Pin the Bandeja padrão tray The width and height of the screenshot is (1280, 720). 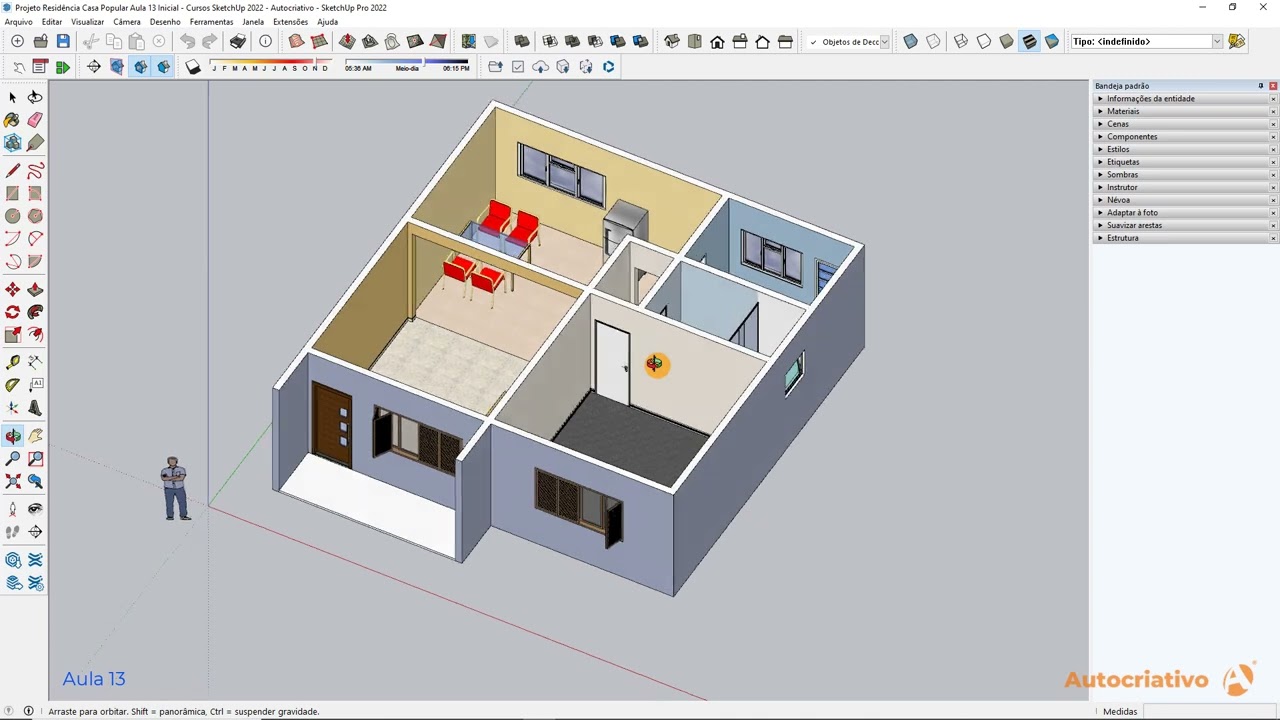click(x=1260, y=86)
